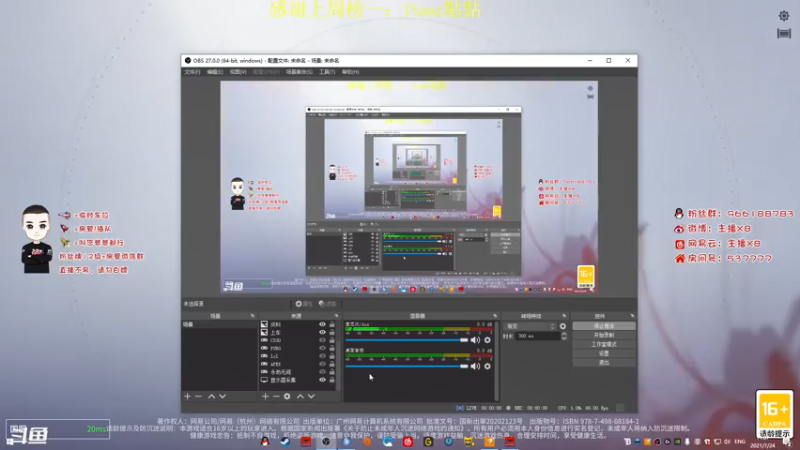Move scene down with arrow icon
The height and width of the screenshot is (450, 800).
222,396
